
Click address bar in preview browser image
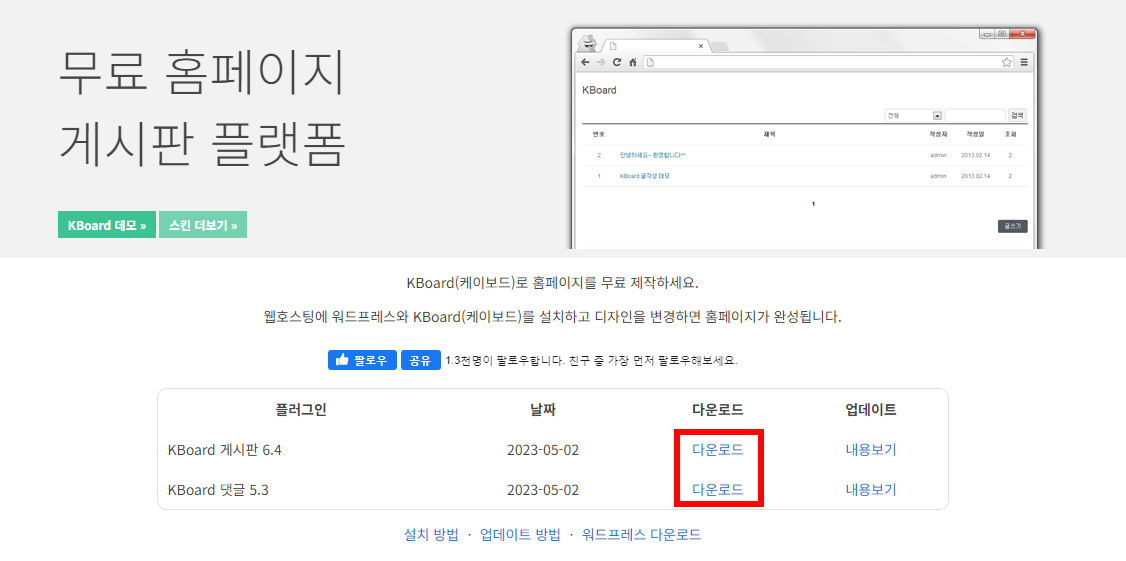[828, 62]
